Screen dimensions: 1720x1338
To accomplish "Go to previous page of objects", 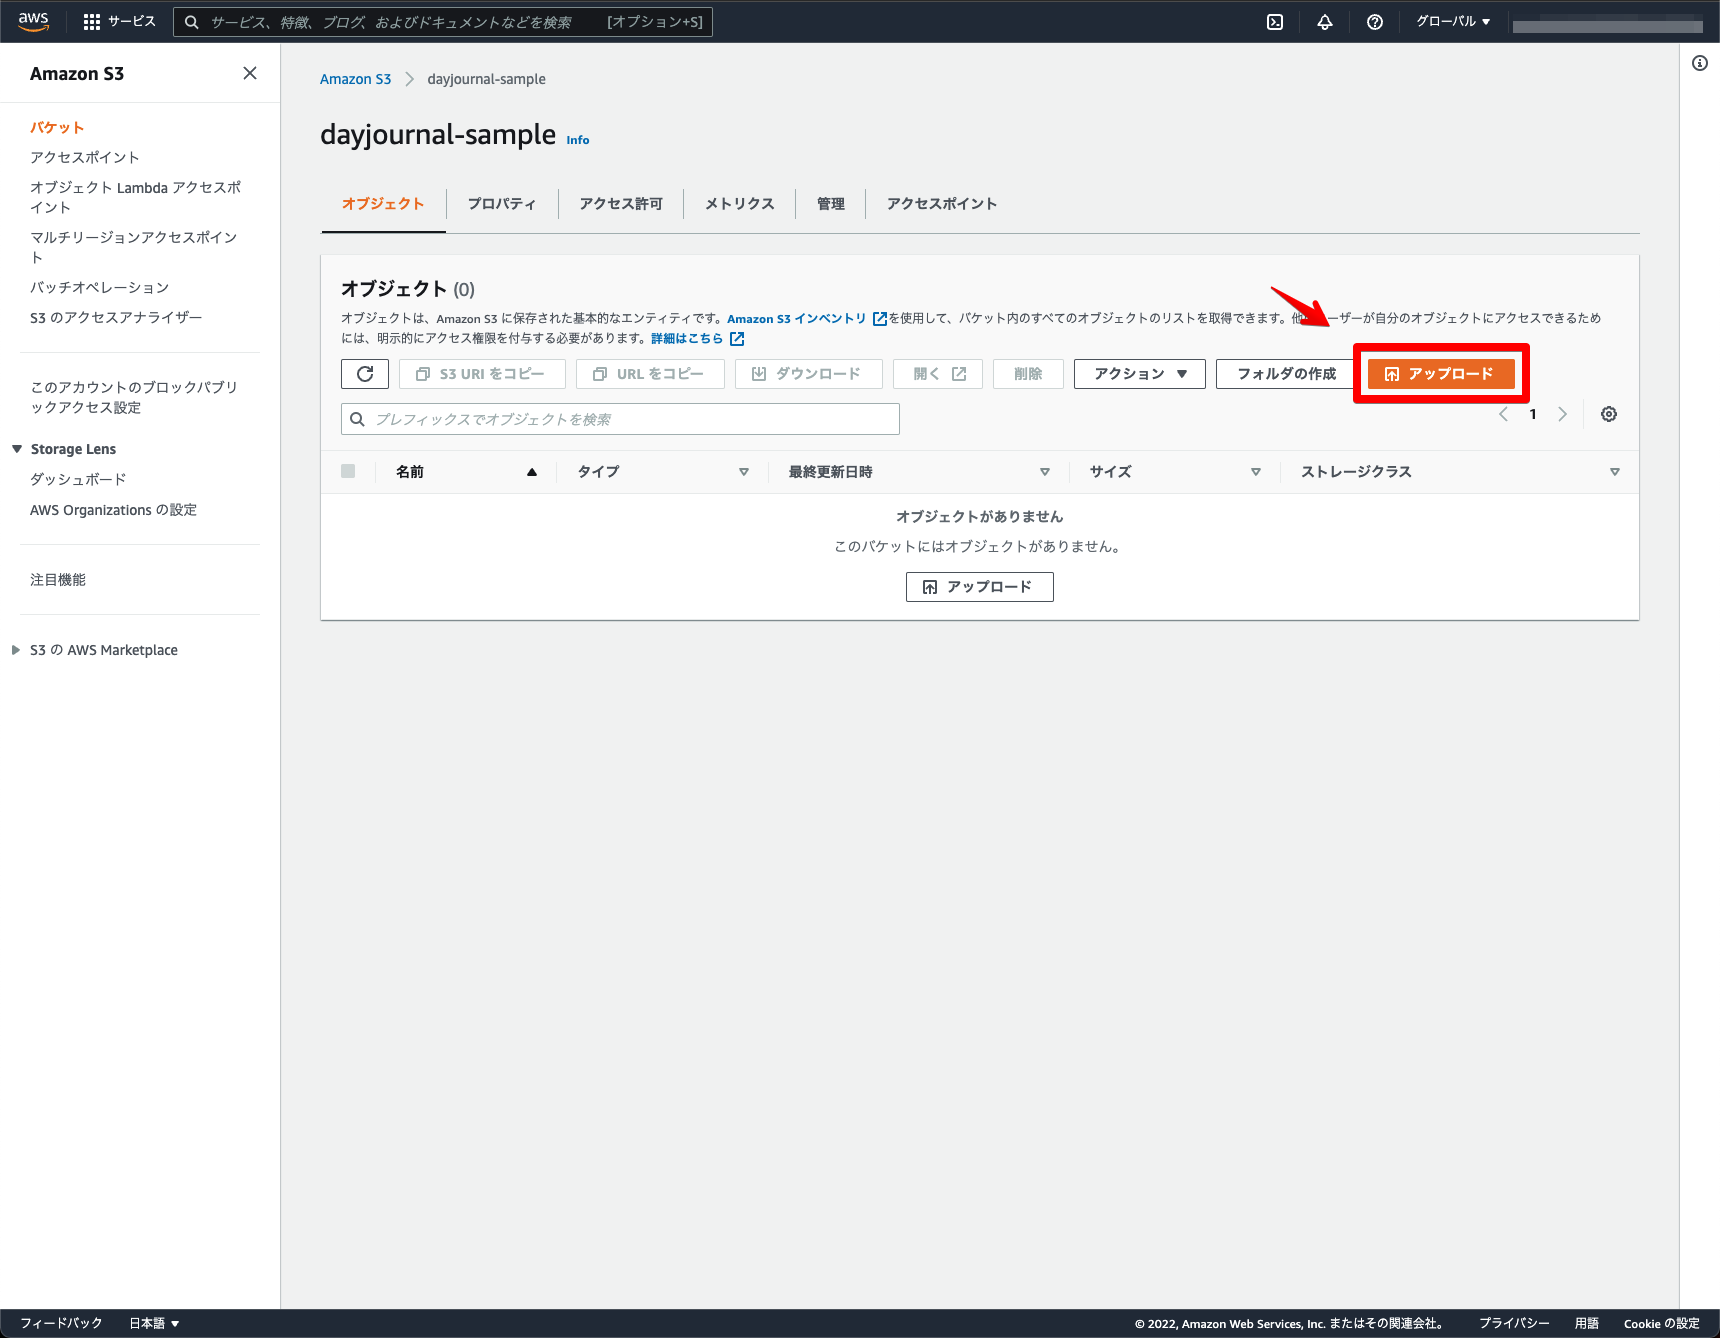I will [1503, 414].
